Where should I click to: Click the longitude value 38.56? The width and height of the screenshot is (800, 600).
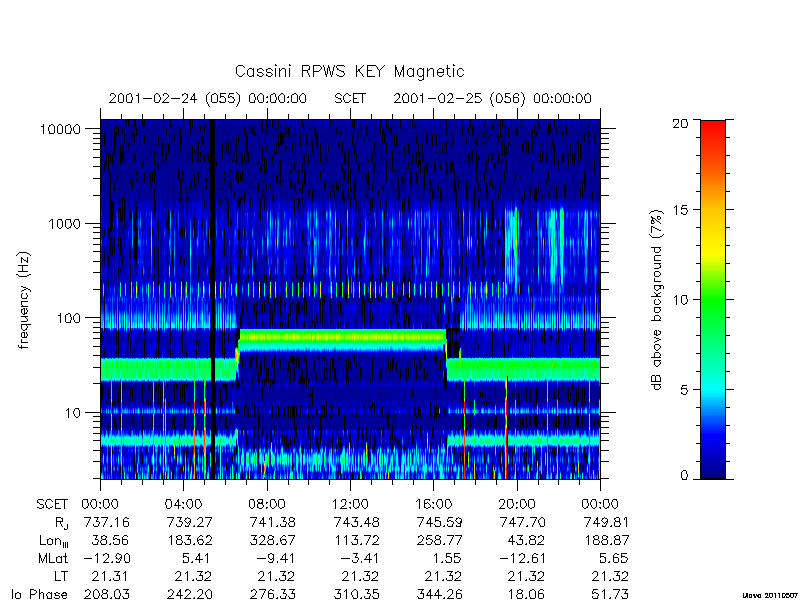110,540
